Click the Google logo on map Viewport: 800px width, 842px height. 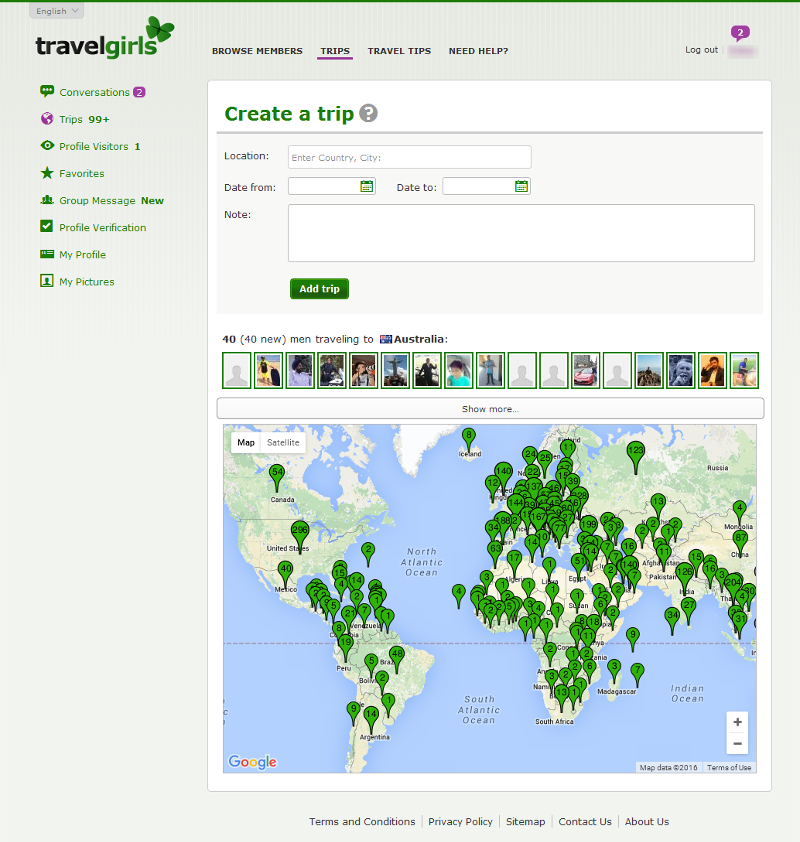[x=252, y=761]
